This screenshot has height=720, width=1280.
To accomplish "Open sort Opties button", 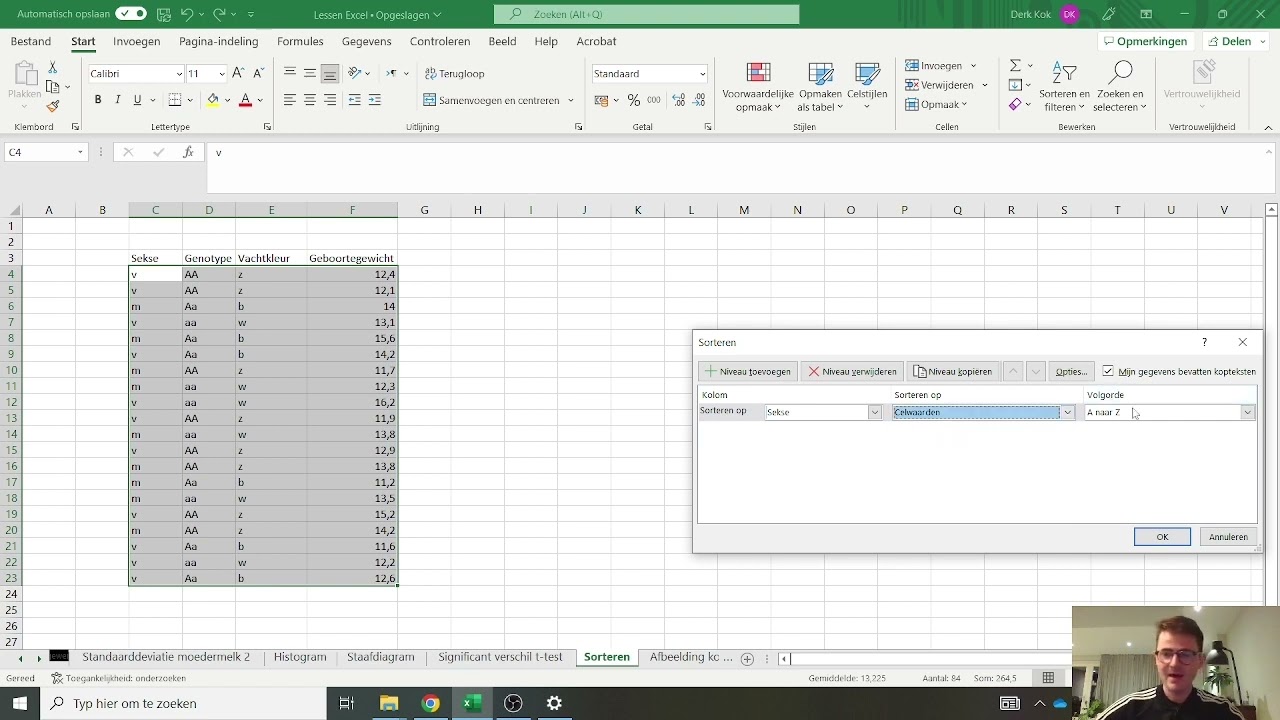I will click(x=1070, y=371).
